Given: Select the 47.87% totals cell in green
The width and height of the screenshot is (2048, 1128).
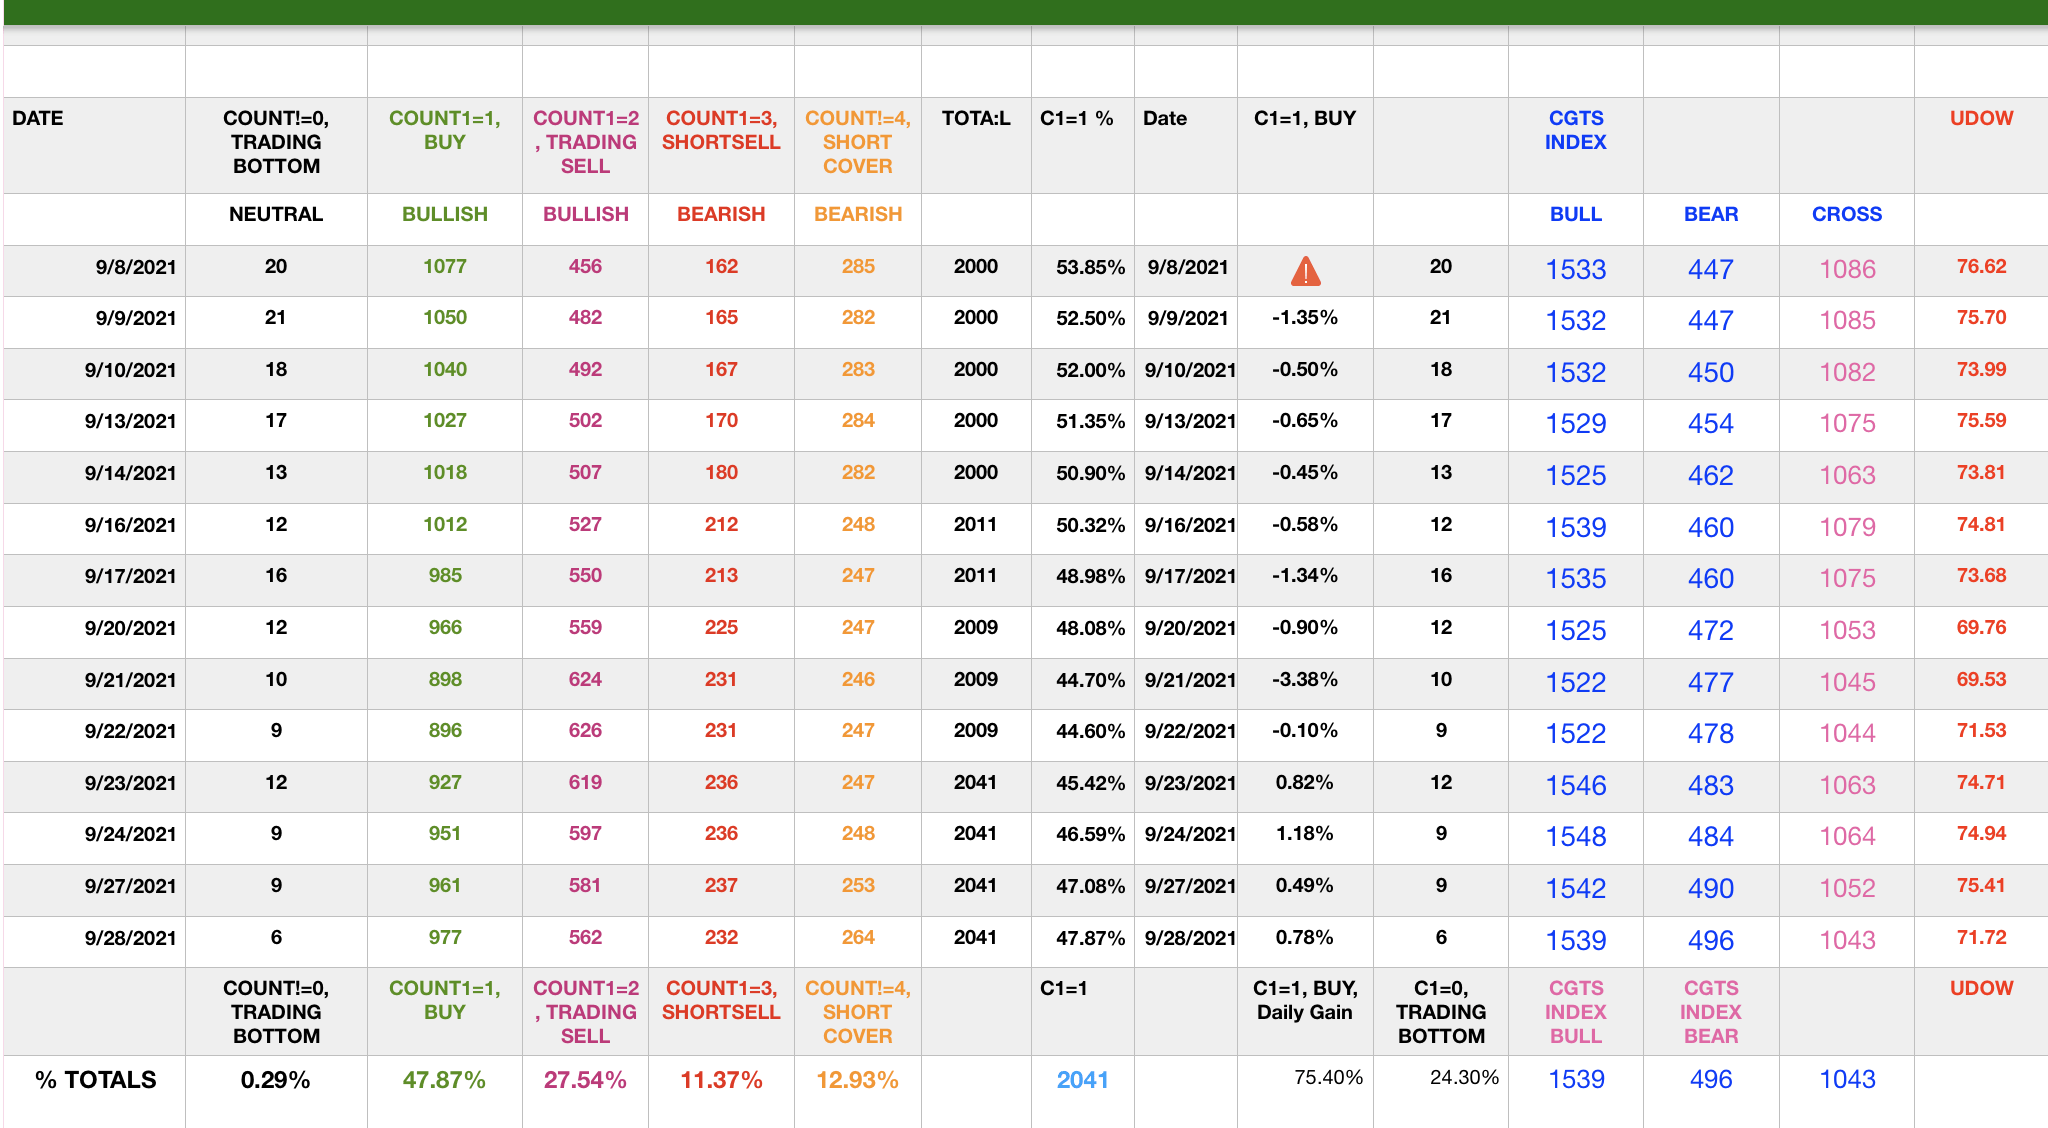Looking at the screenshot, I should [x=444, y=1080].
